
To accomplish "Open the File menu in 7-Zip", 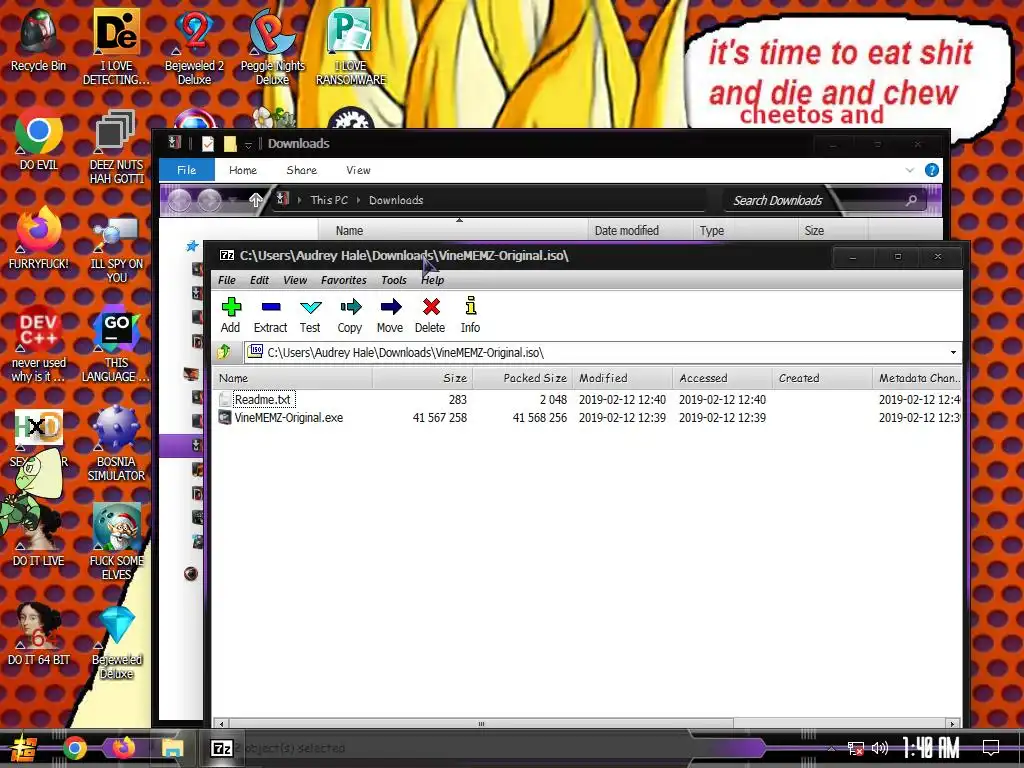I will click(x=227, y=280).
